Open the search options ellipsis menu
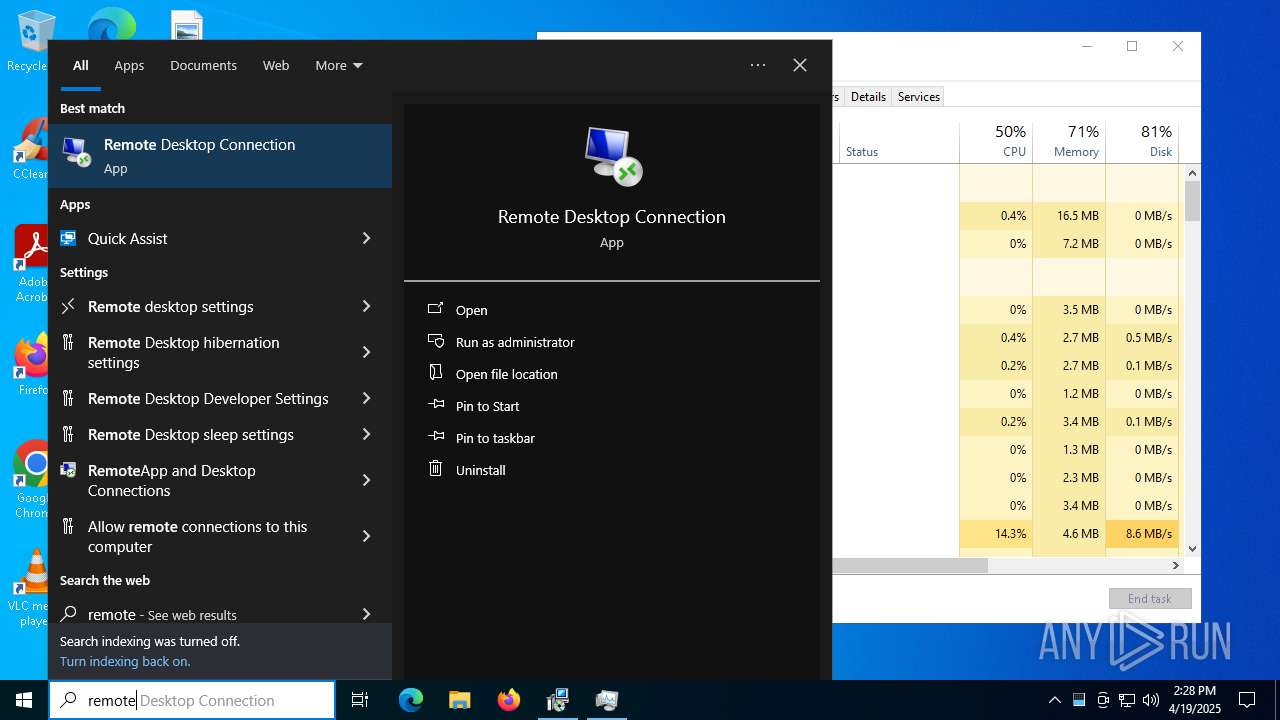The width and height of the screenshot is (1280, 720). pyautogui.click(x=758, y=65)
